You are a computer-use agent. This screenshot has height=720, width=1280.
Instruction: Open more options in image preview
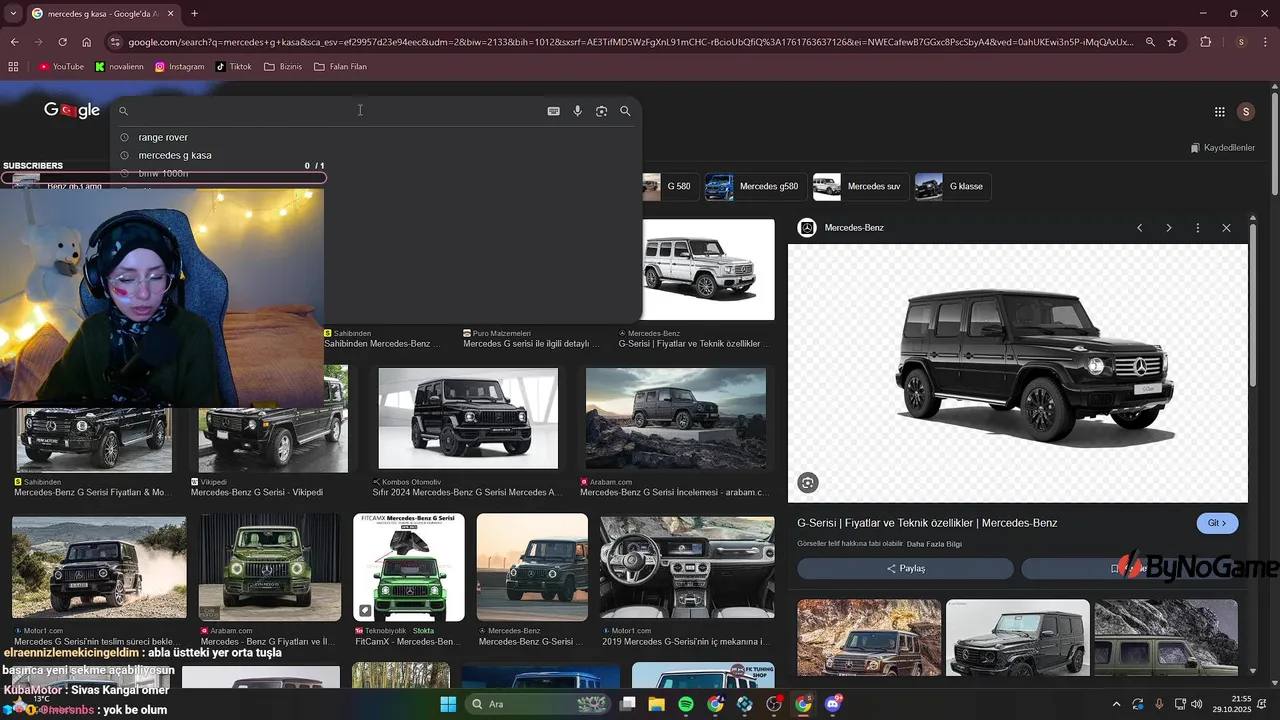coord(1197,228)
